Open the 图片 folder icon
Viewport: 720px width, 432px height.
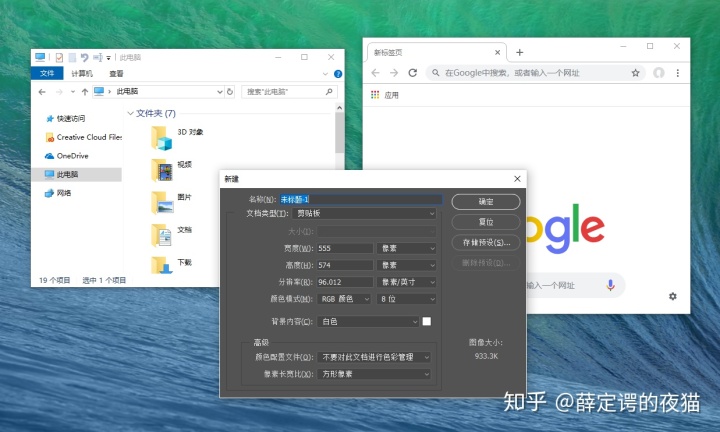[x=162, y=202]
